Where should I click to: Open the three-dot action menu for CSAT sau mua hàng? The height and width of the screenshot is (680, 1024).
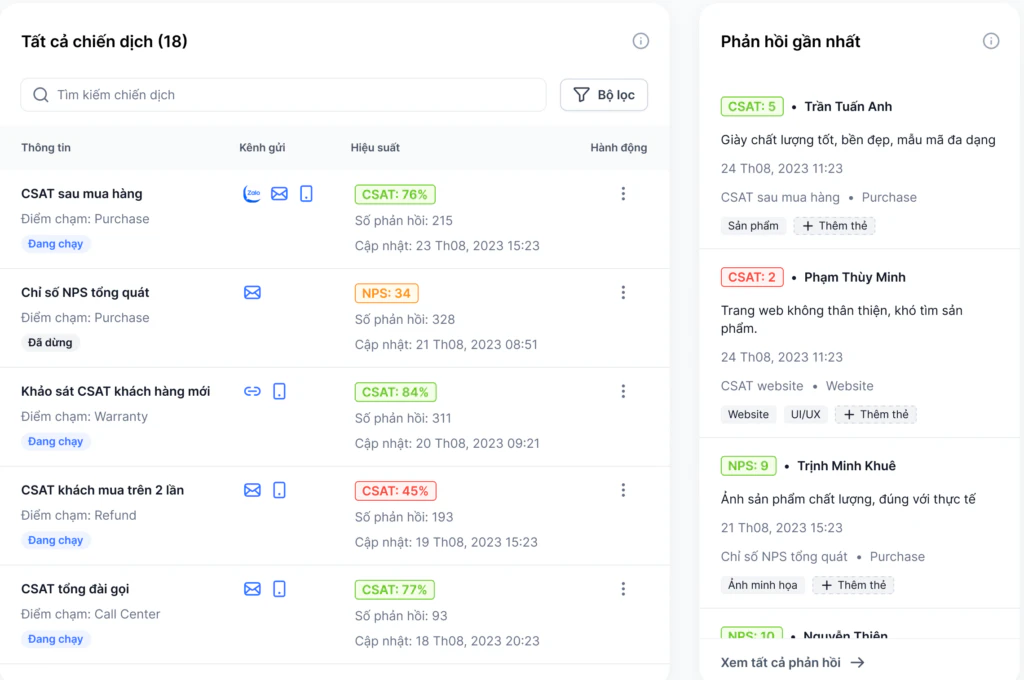click(x=623, y=194)
